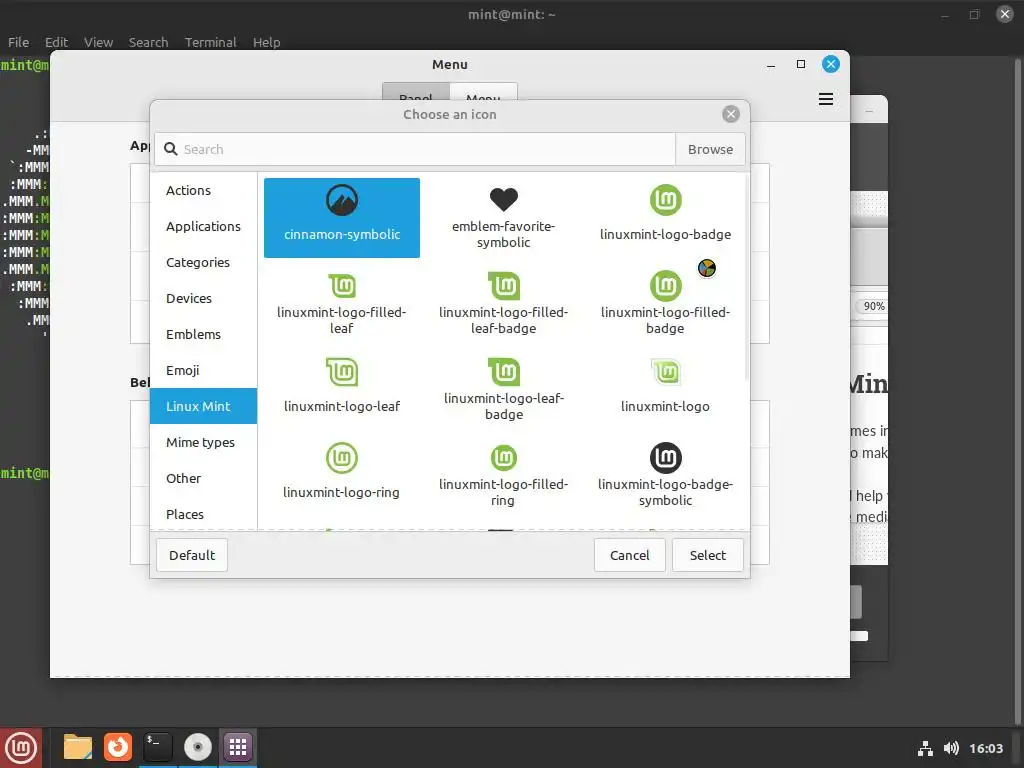Image resolution: width=1024 pixels, height=768 pixels.
Task: Open the terminal Search menu
Action: click(x=148, y=42)
